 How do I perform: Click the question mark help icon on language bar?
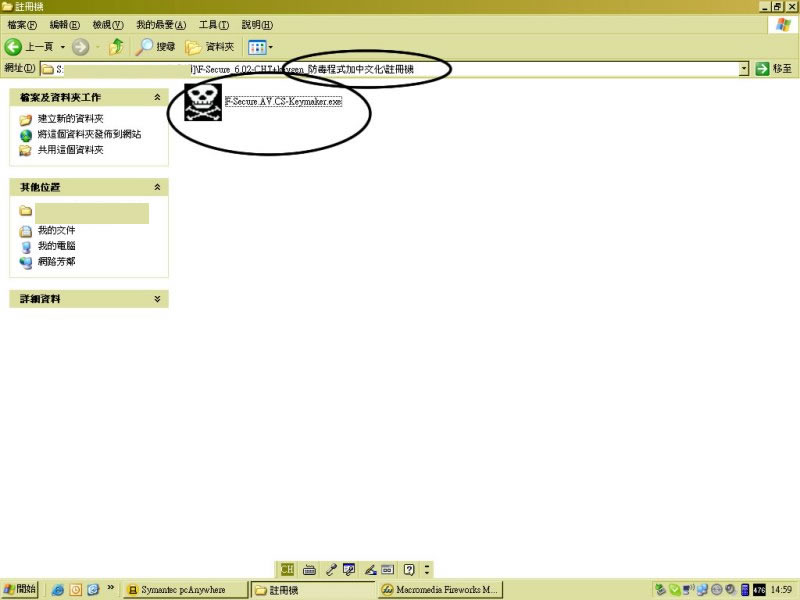pyautogui.click(x=409, y=569)
